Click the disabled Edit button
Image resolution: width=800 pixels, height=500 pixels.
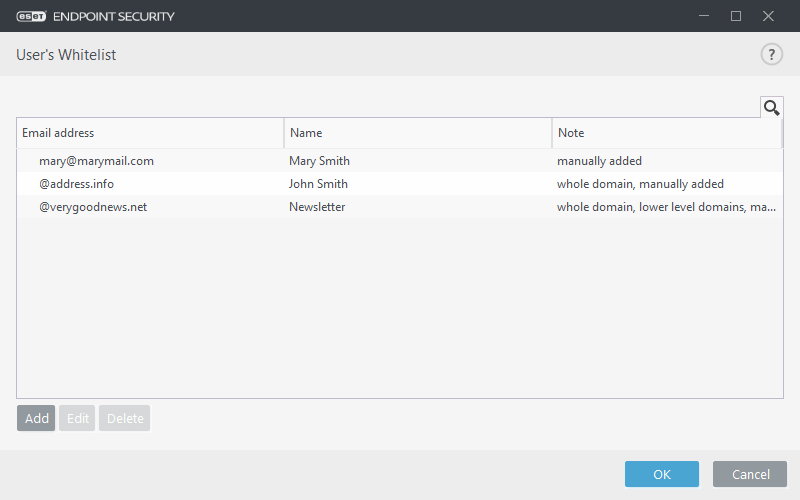tap(77, 418)
